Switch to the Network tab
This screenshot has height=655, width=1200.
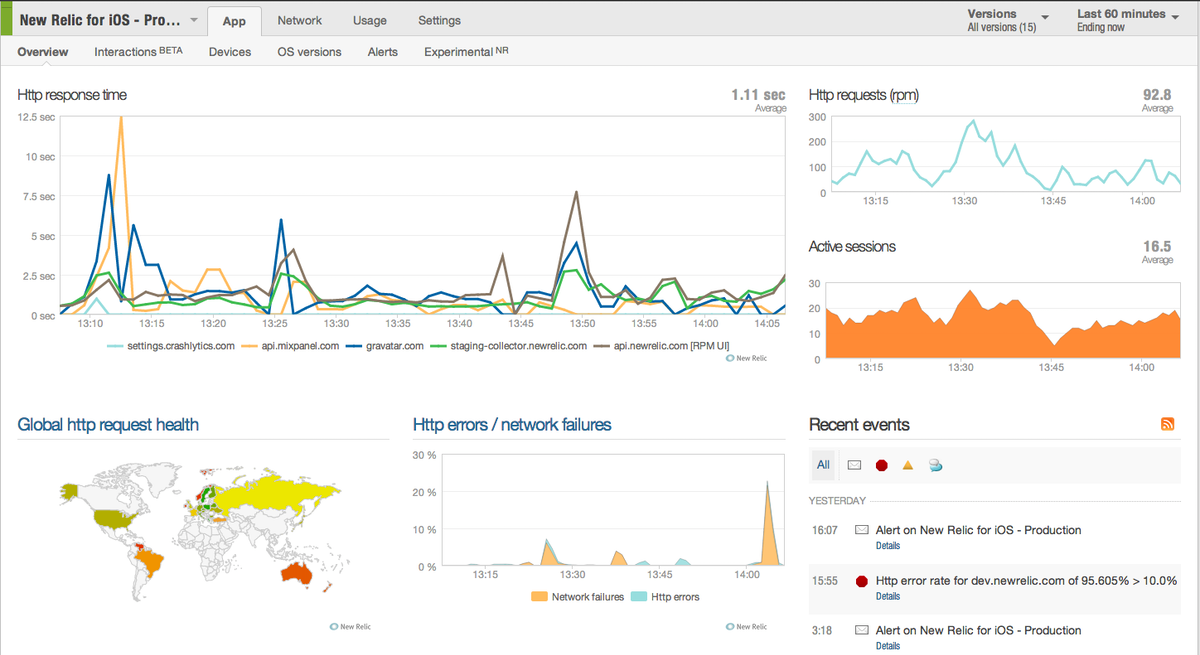pos(299,20)
